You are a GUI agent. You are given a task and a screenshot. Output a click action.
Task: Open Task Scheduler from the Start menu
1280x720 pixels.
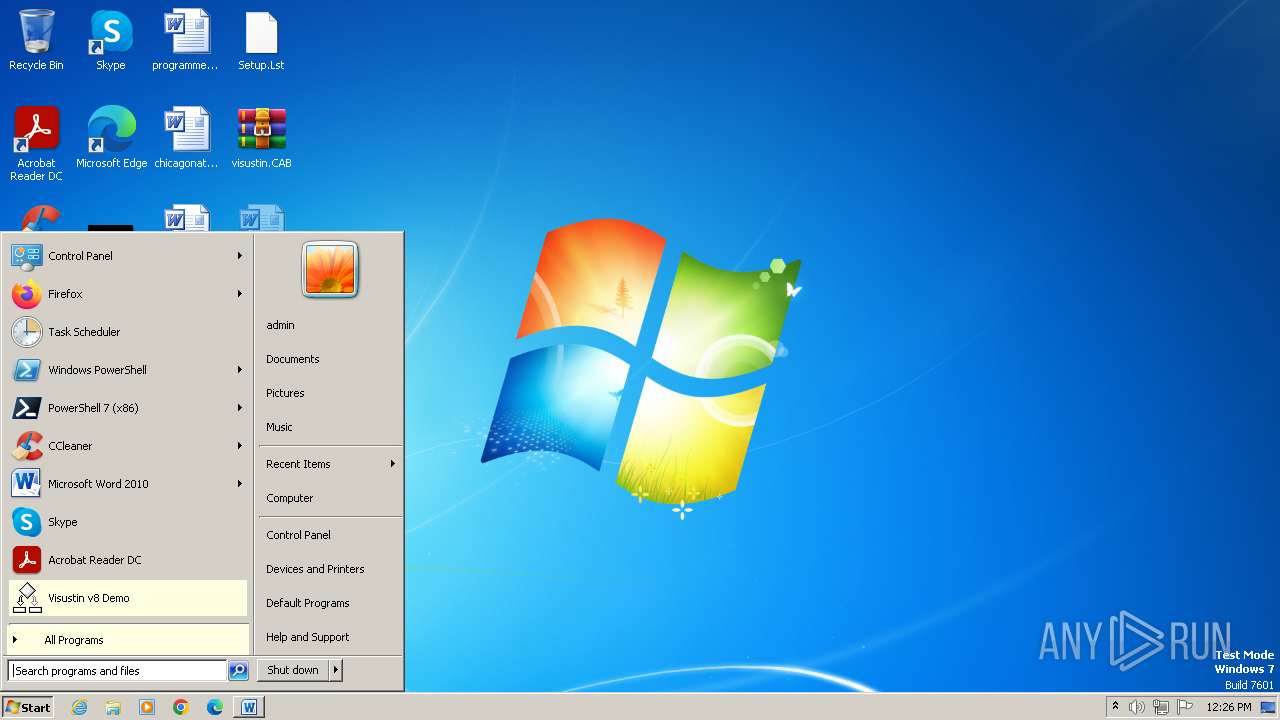(128, 332)
